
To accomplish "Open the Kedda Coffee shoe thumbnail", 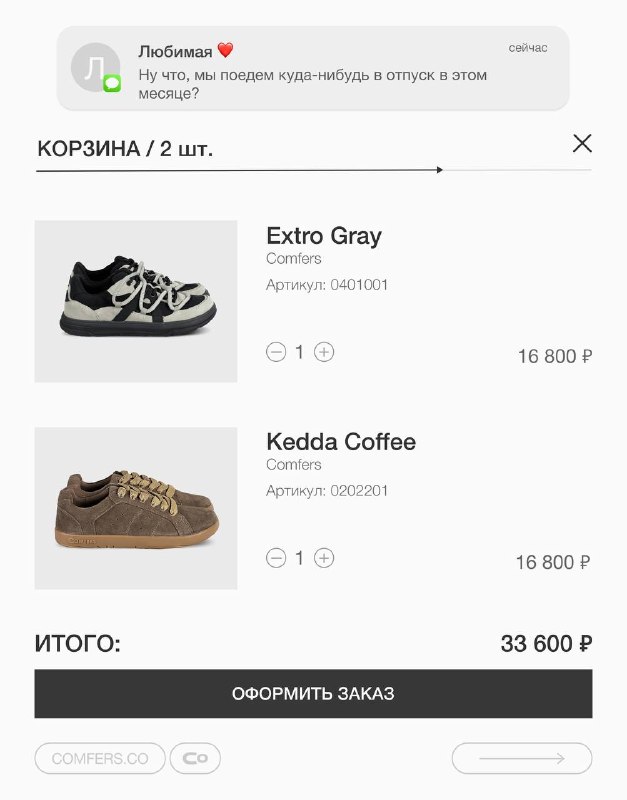I will [136, 508].
